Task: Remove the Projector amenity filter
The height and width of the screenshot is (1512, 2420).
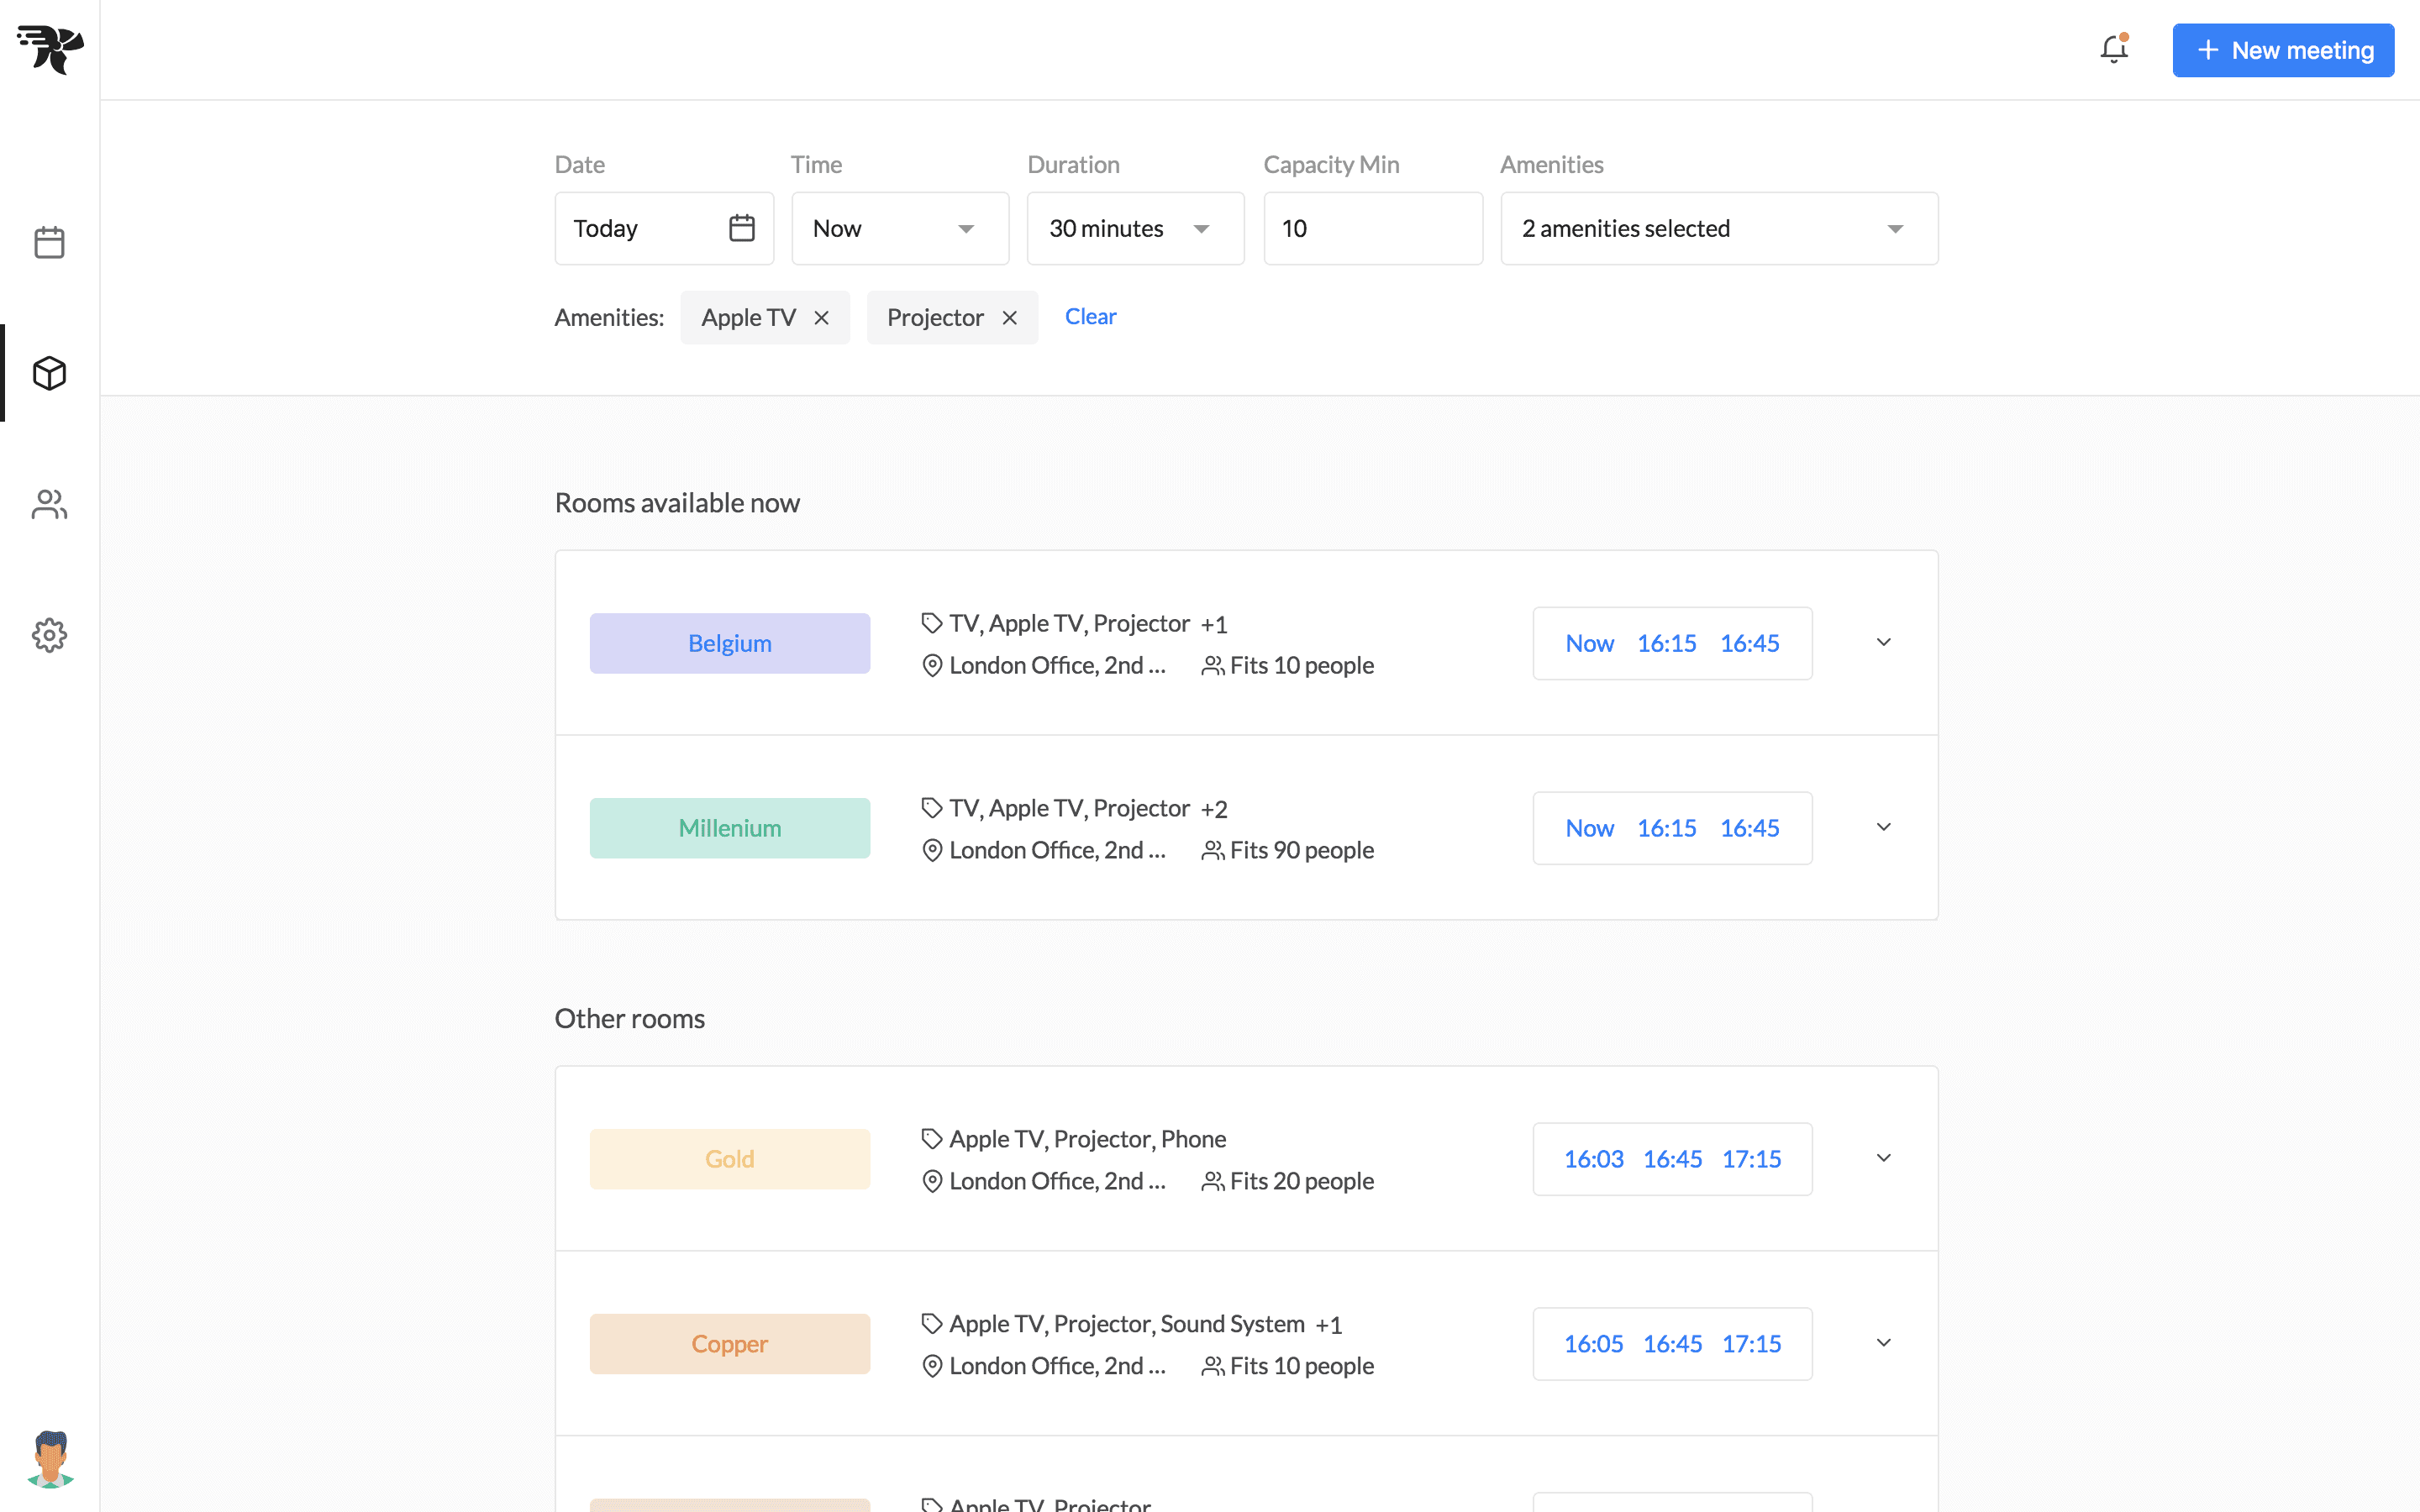Action: pyautogui.click(x=1009, y=318)
